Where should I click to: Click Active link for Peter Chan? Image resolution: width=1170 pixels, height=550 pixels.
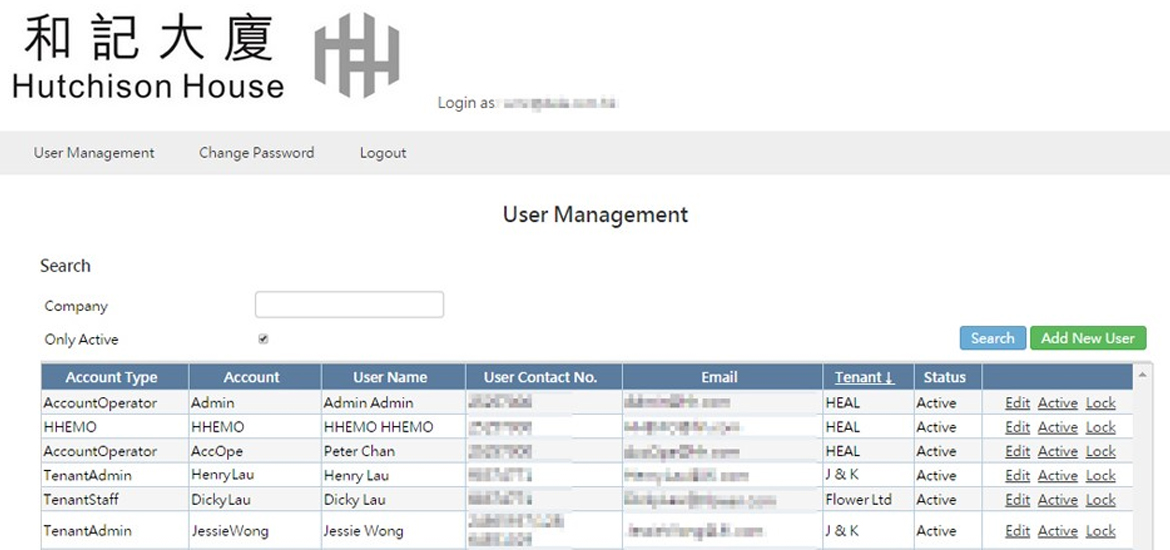click(x=1057, y=451)
